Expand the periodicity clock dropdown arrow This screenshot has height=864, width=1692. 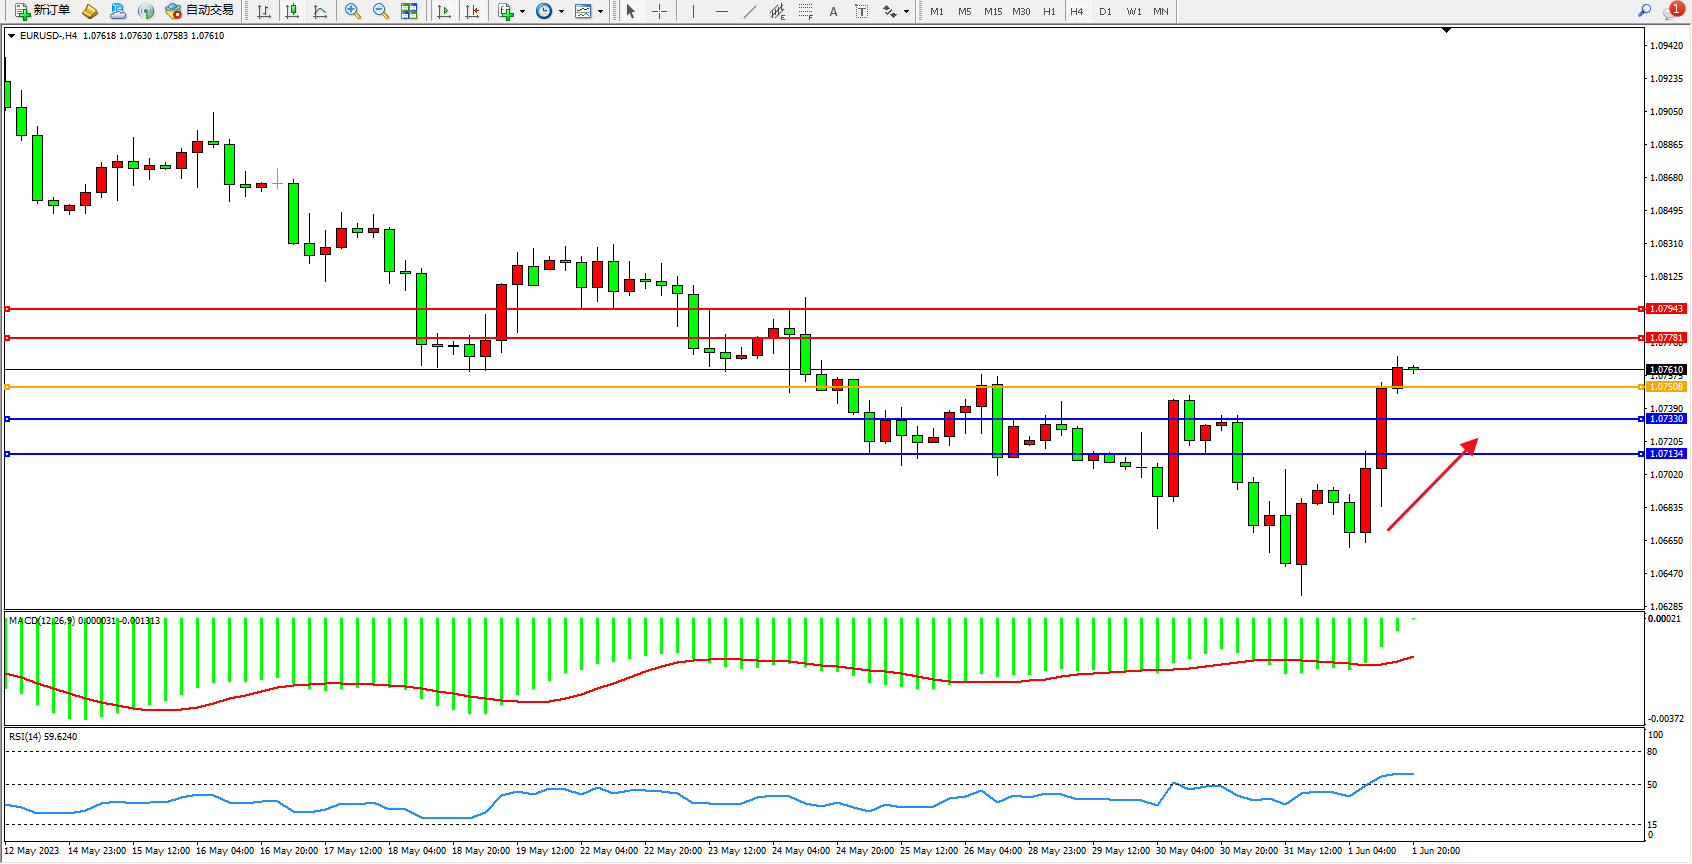coord(561,12)
